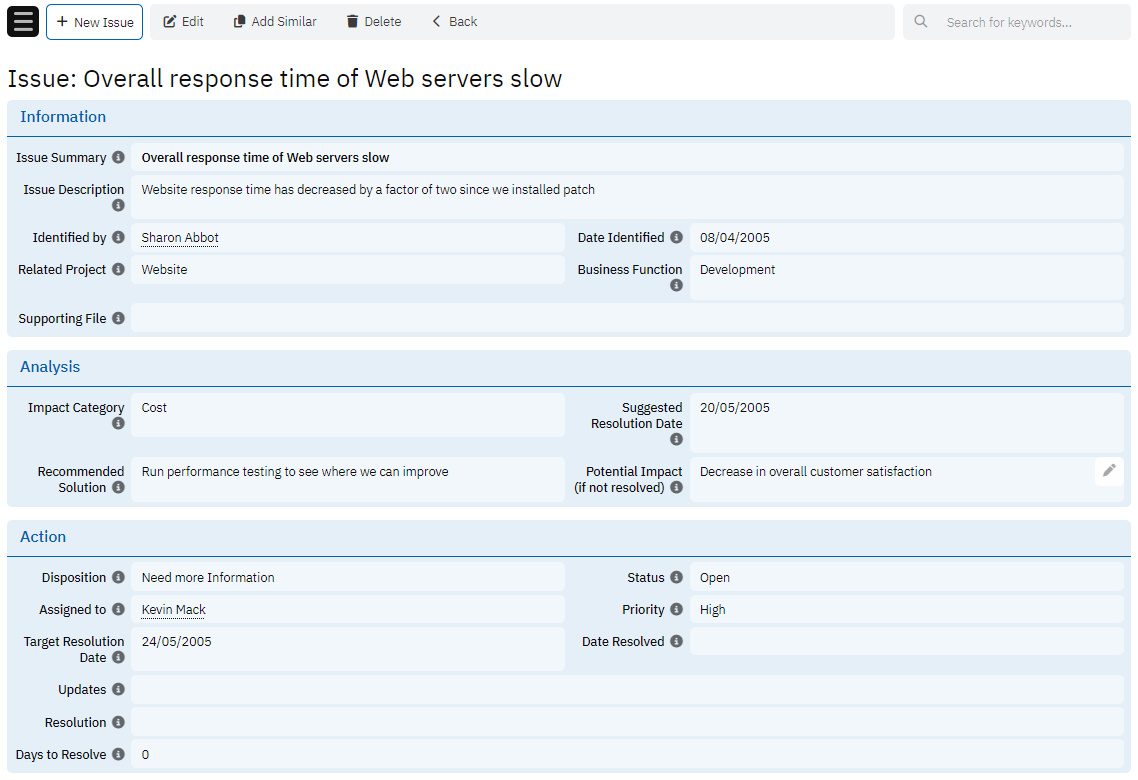Click info icon beside Days to Resolve
Viewport: 1138px width, 780px height.
(118, 755)
